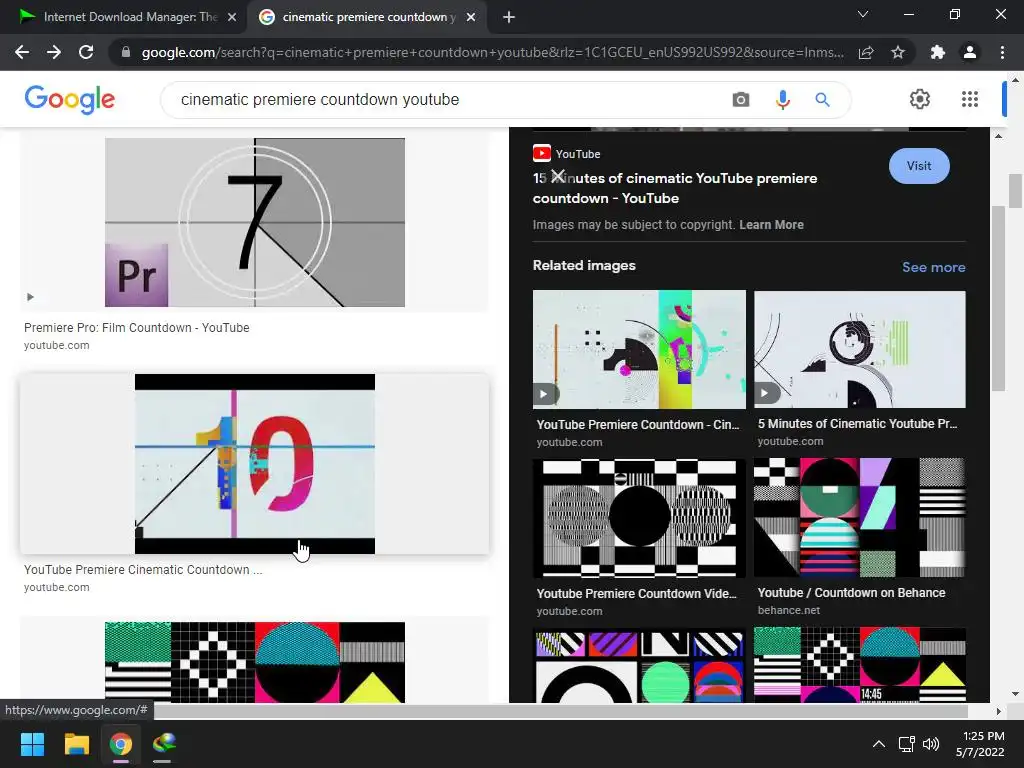Open 'Youtube / Countdown on Behance' image
The width and height of the screenshot is (1024, 768).
pyautogui.click(x=859, y=518)
